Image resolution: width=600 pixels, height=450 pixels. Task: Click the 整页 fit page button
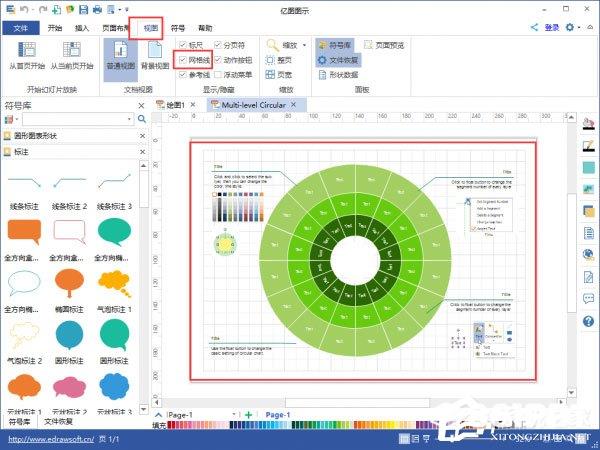coord(279,60)
